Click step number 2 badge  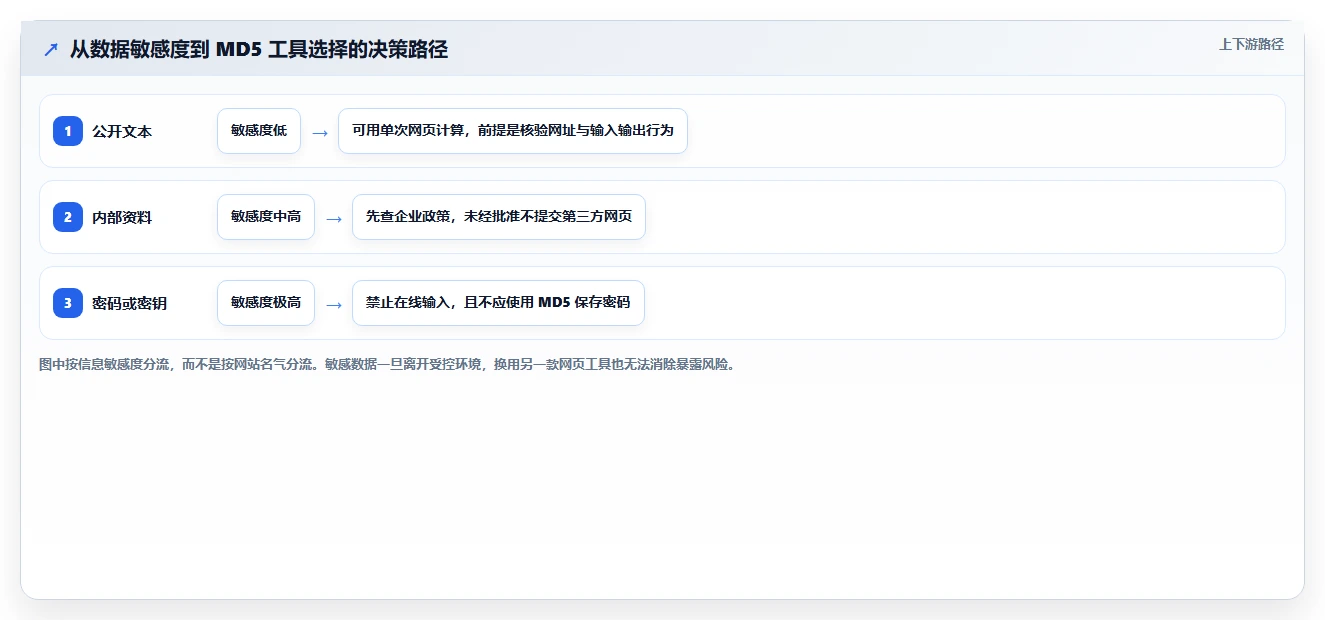pyautogui.click(x=68, y=217)
